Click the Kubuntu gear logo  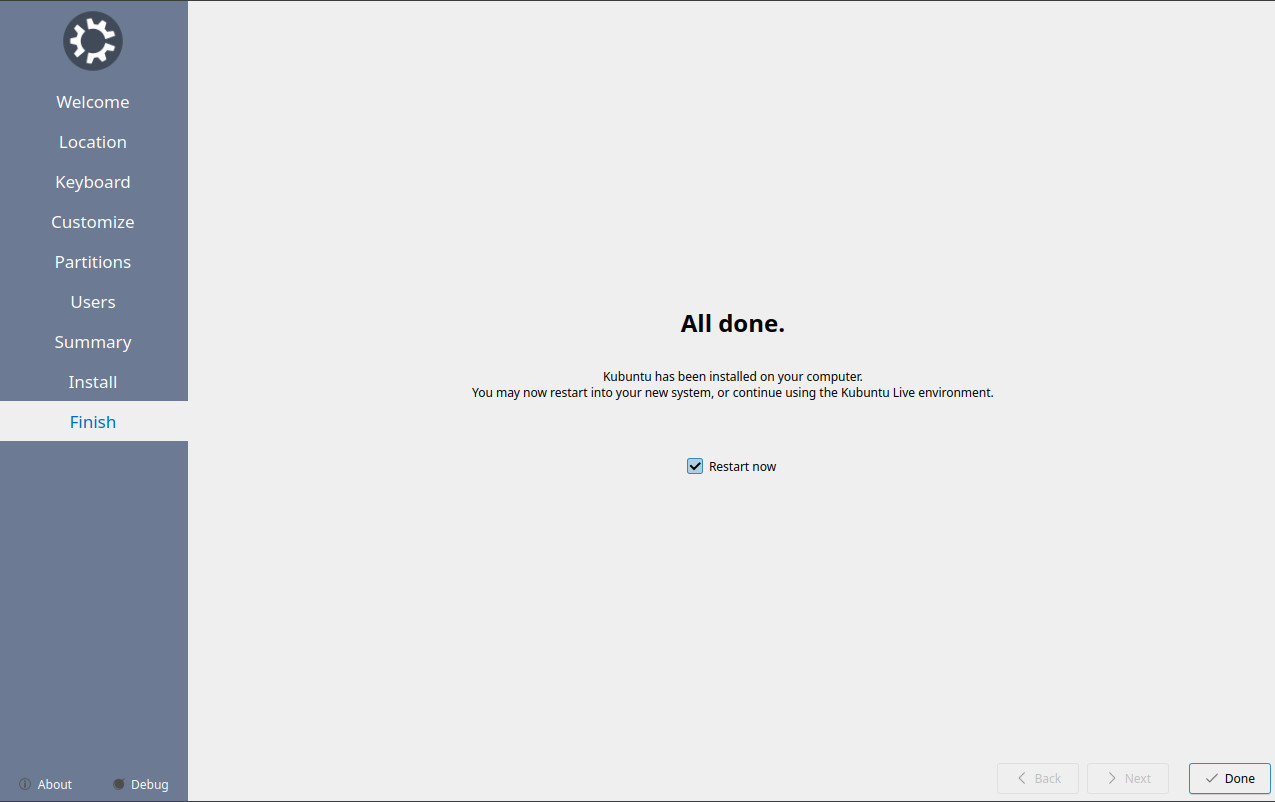coord(93,41)
